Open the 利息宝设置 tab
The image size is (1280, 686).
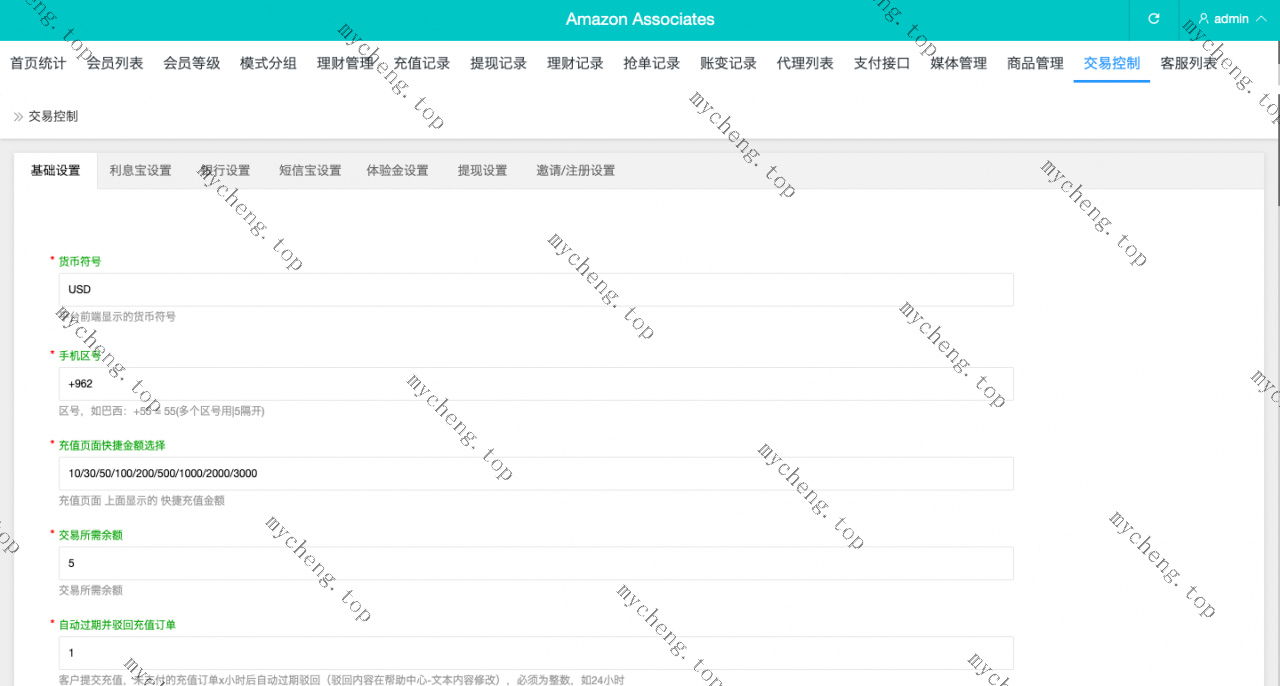click(x=140, y=171)
